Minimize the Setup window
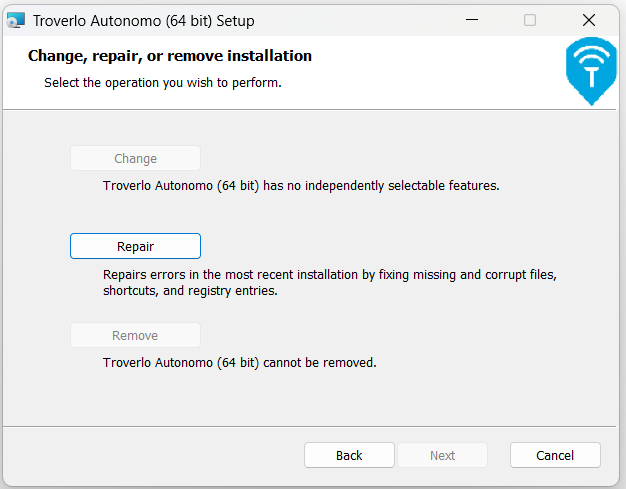626x489 pixels. [472, 20]
